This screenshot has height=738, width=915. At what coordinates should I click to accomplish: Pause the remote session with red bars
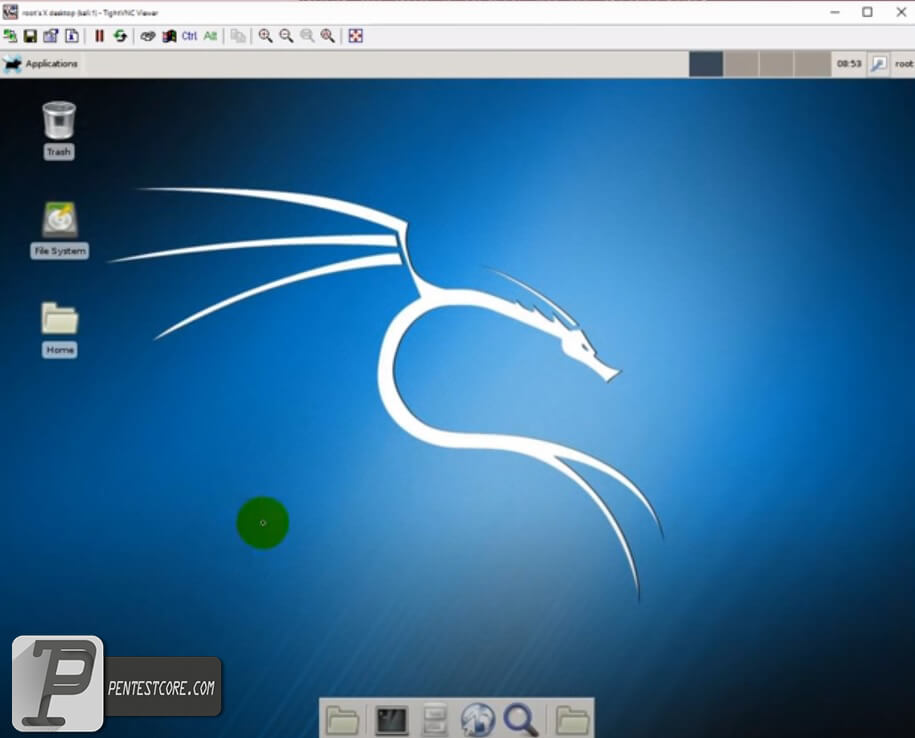(x=99, y=36)
